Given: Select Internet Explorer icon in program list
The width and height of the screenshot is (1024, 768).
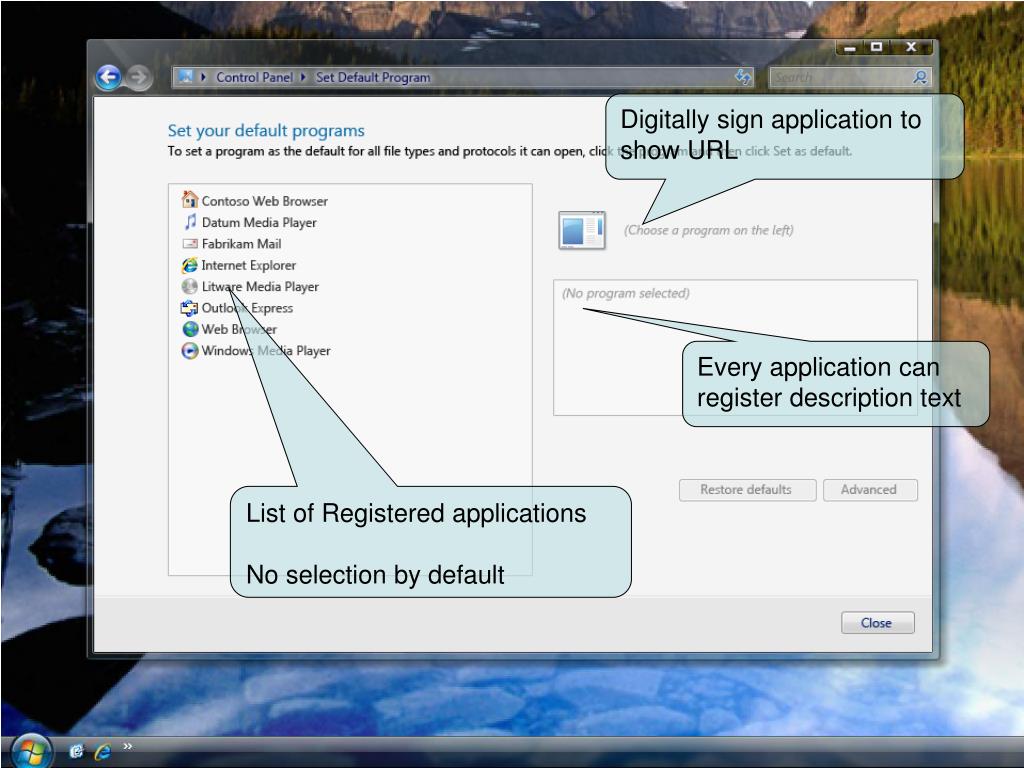Looking at the screenshot, I should (189, 265).
